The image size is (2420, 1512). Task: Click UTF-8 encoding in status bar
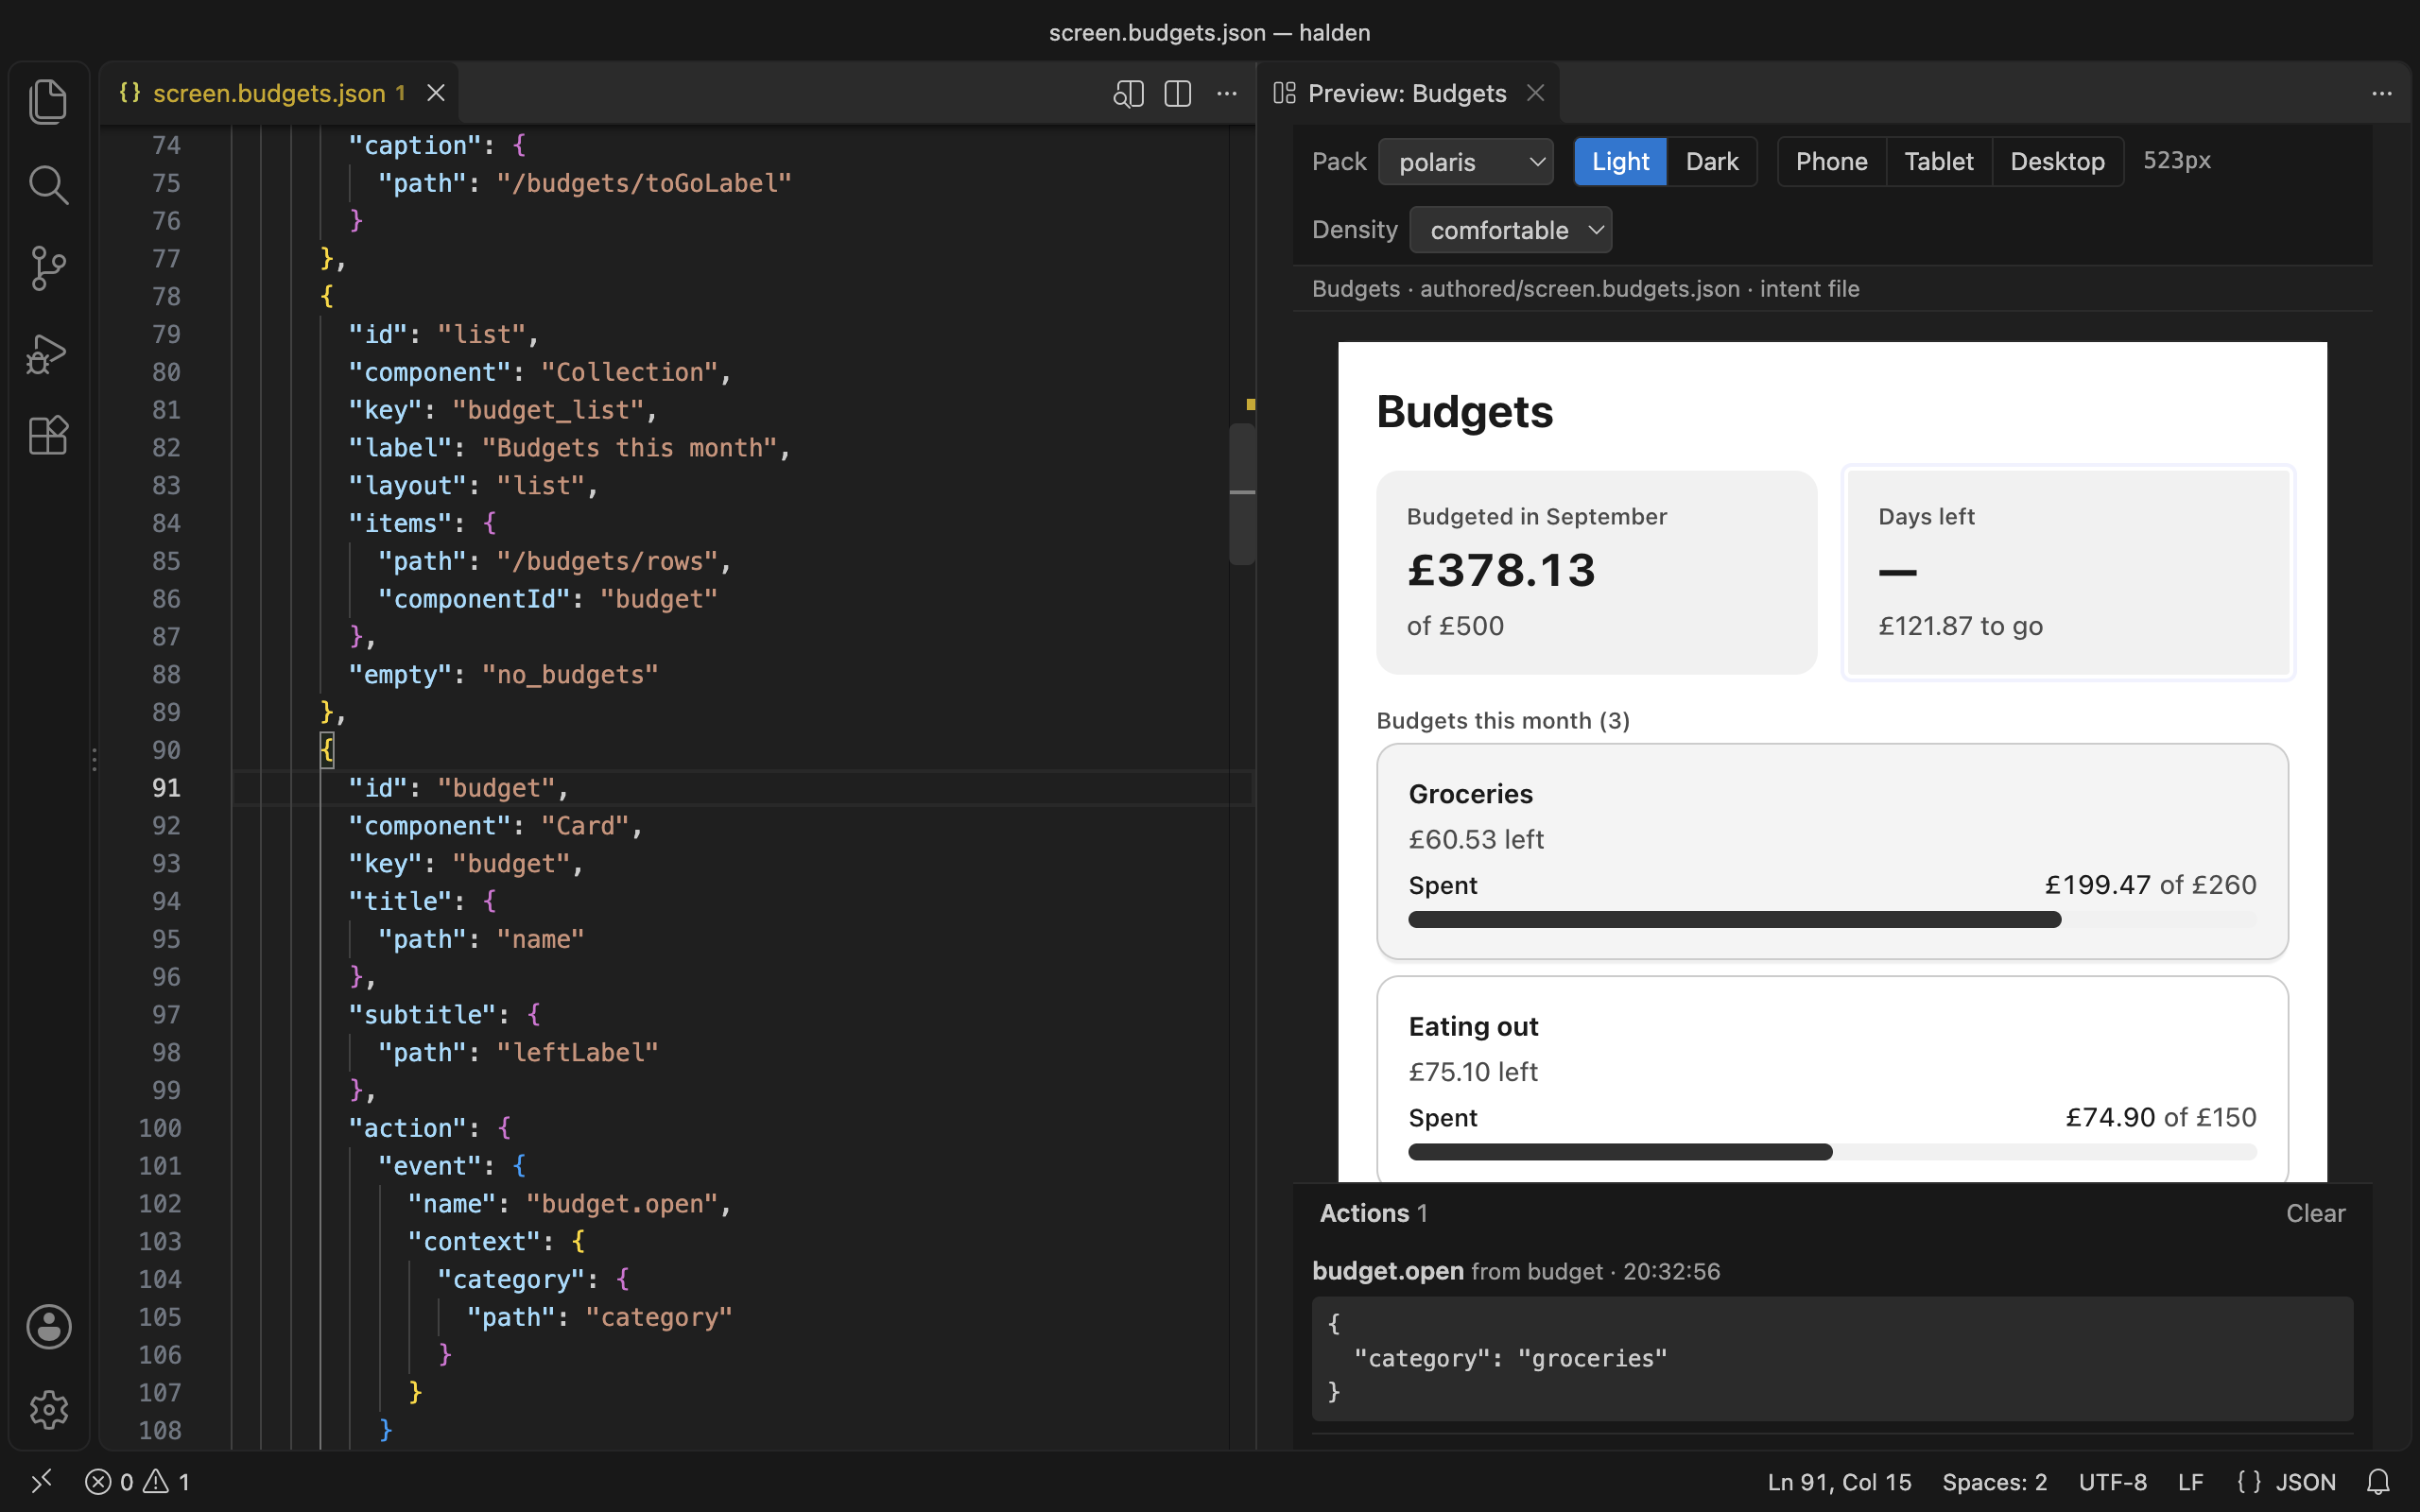2112,1481
